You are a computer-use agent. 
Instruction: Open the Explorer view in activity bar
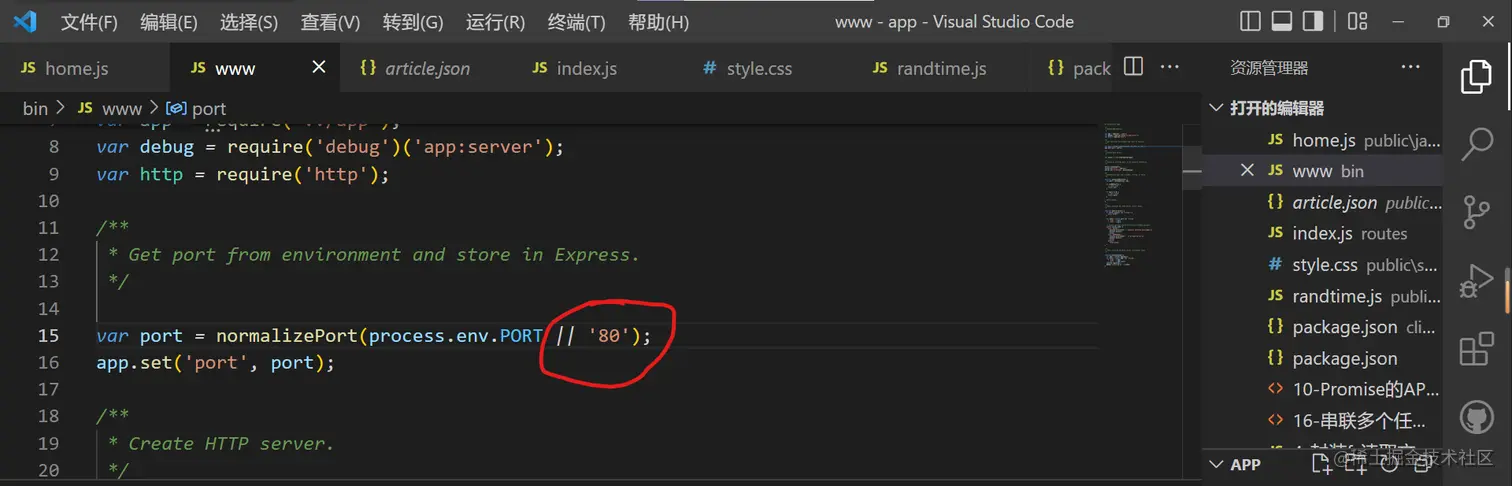click(x=1476, y=77)
